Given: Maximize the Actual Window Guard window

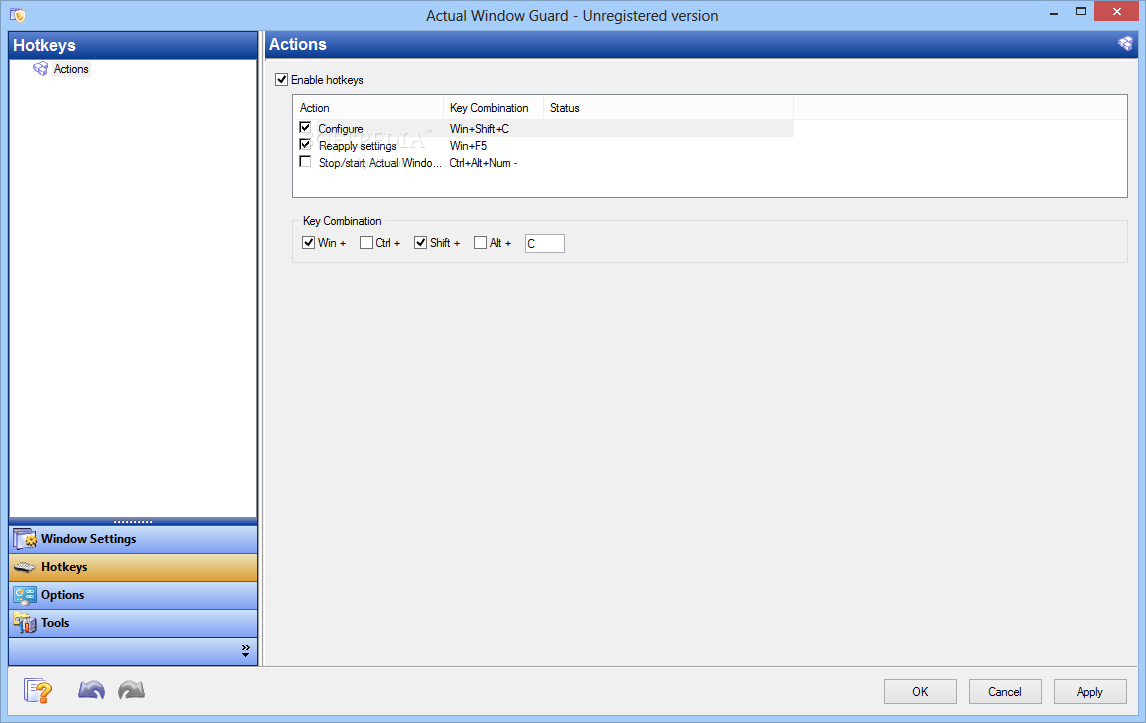Looking at the screenshot, I should 1081,12.
